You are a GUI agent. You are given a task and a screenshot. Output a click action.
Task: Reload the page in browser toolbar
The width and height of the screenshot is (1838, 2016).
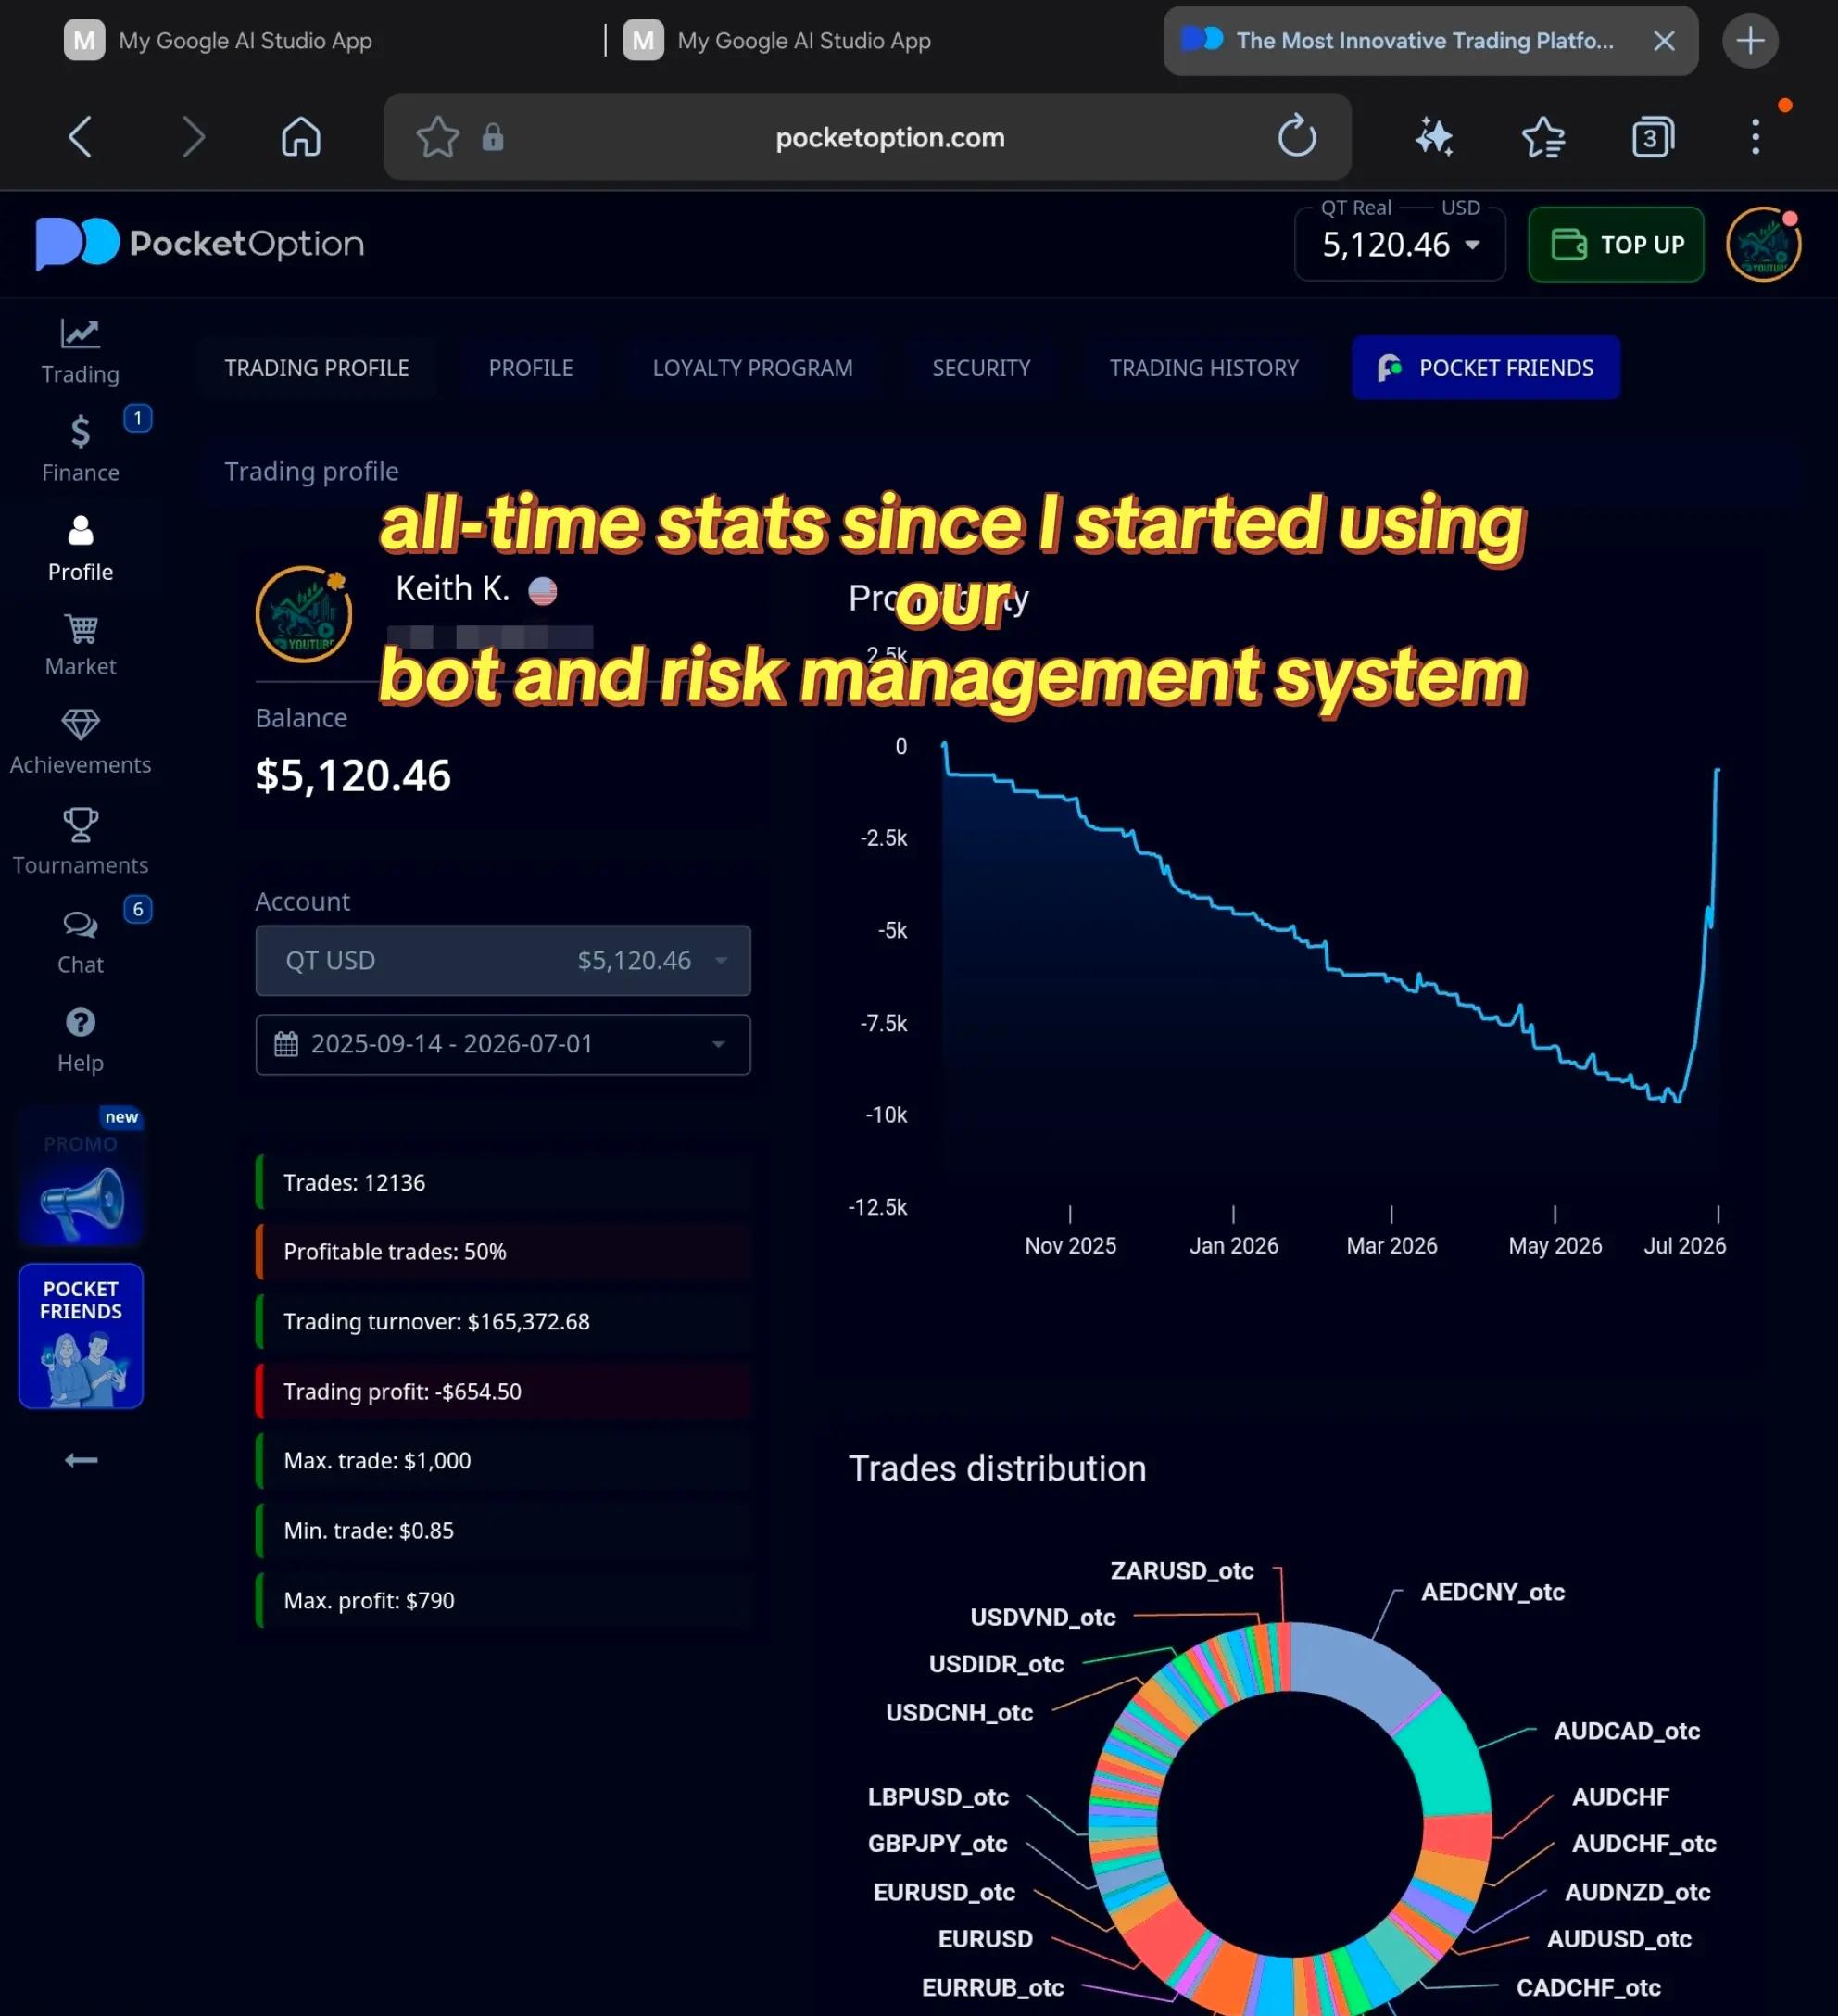[x=1297, y=137]
